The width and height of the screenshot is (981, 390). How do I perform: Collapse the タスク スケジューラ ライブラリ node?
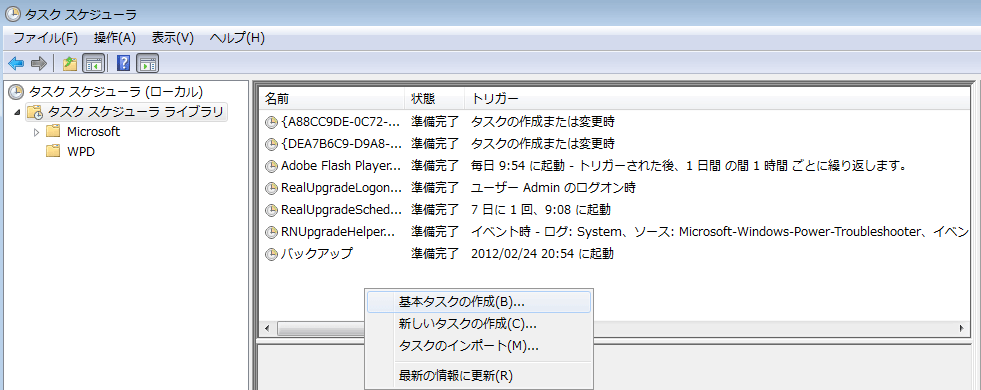point(17,112)
